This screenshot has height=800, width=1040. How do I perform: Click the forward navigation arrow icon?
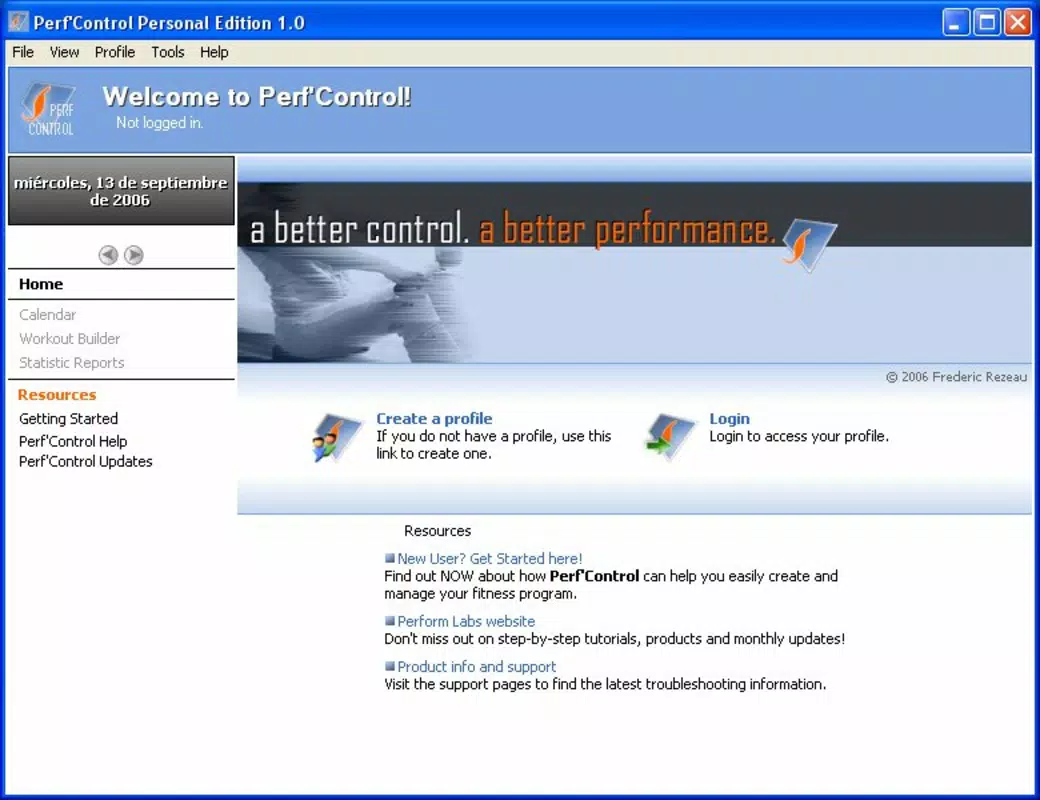coord(134,255)
